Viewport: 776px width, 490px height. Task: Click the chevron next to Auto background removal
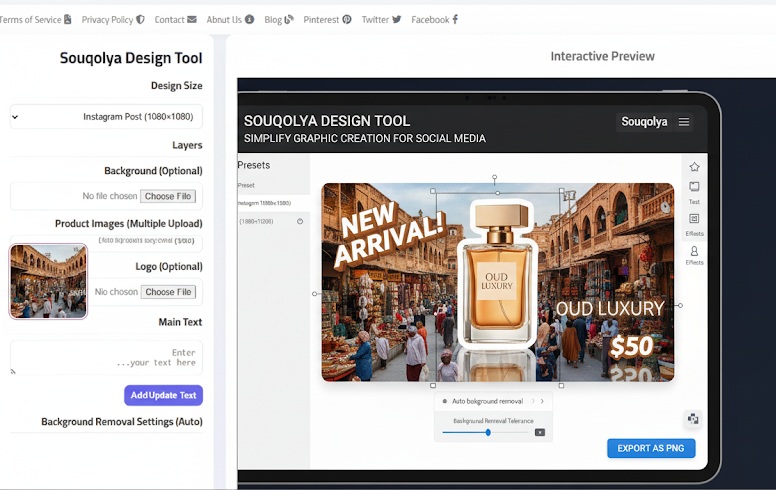point(541,401)
